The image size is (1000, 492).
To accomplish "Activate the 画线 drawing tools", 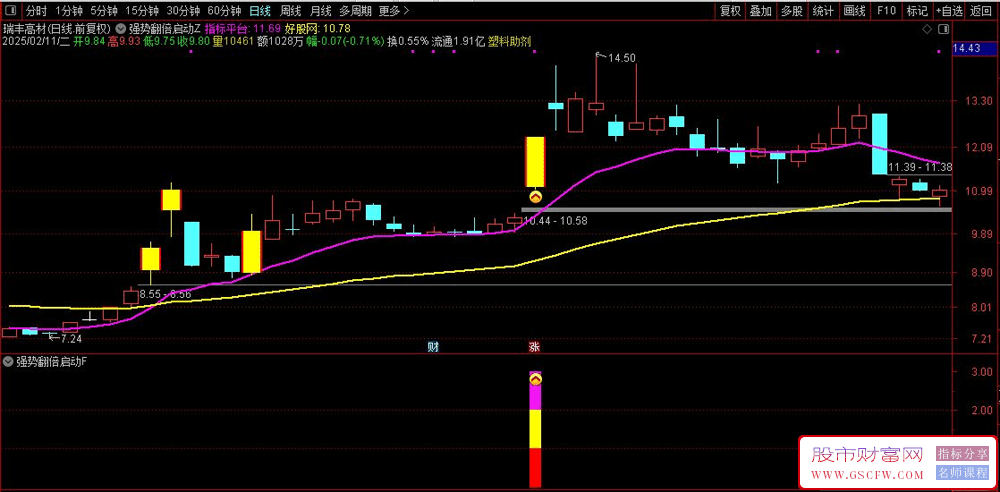I will click(x=854, y=11).
